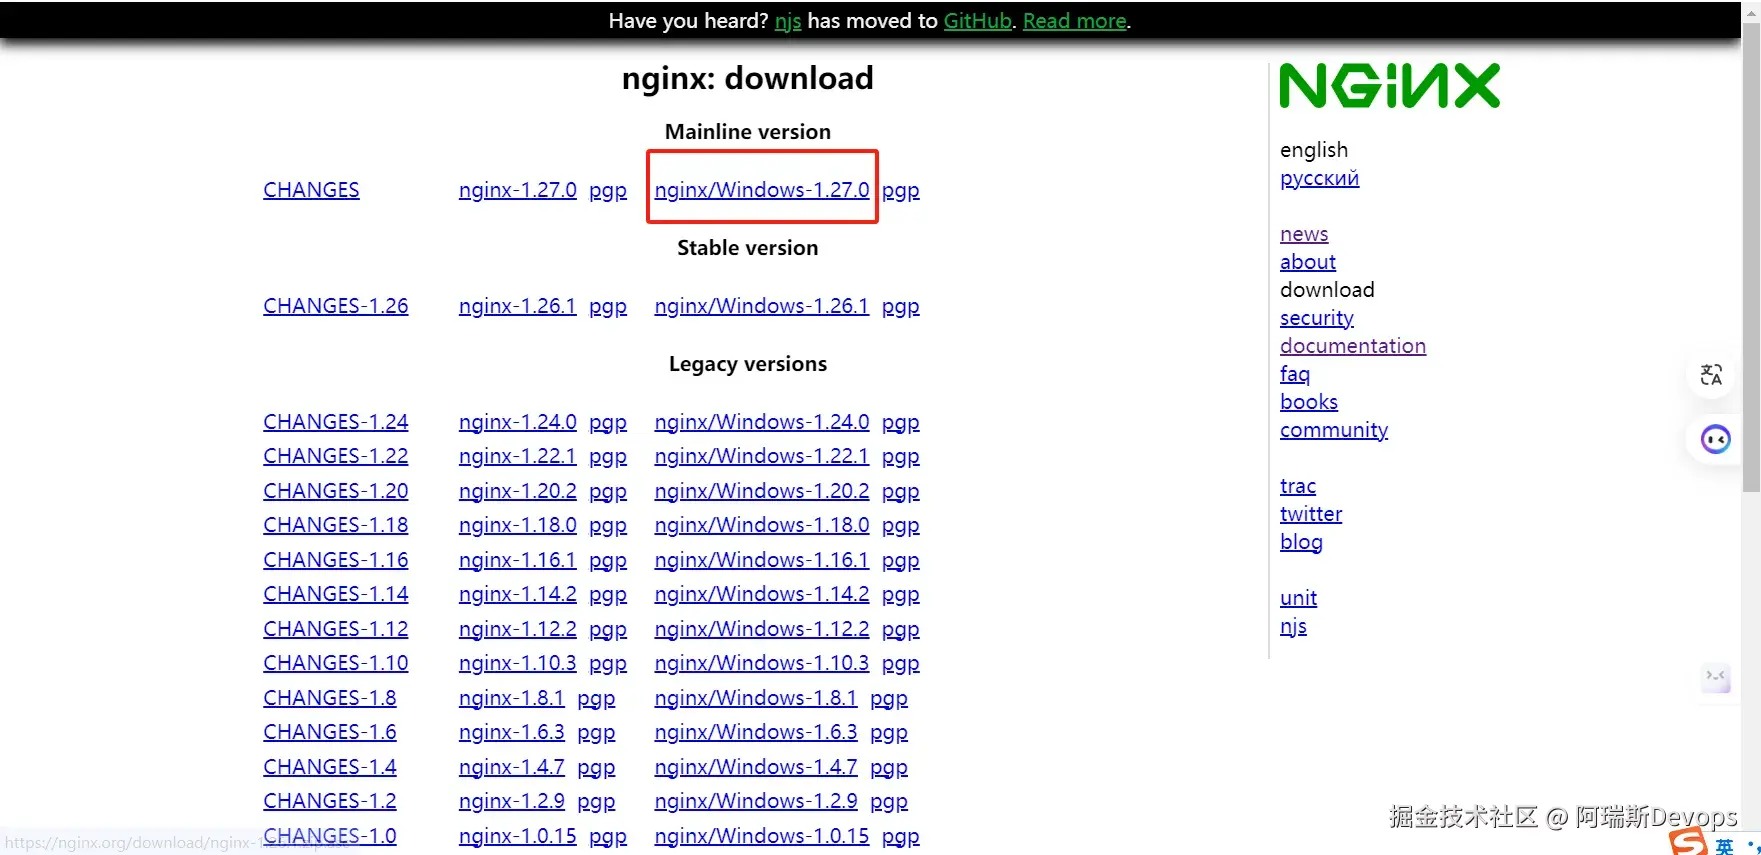Download nginx-1.20.2 source
This screenshot has width=1761, height=855.
click(x=518, y=491)
